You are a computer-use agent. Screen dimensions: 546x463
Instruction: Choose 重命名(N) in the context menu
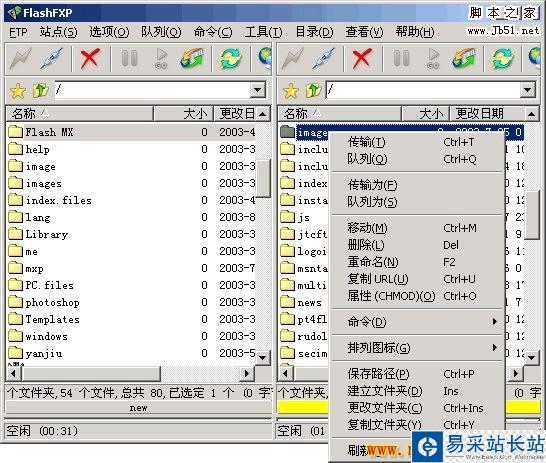[416, 262]
